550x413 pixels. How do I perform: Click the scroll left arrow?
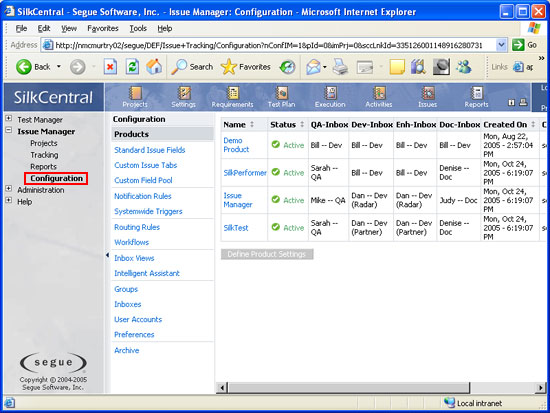click(x=222, y=388)
